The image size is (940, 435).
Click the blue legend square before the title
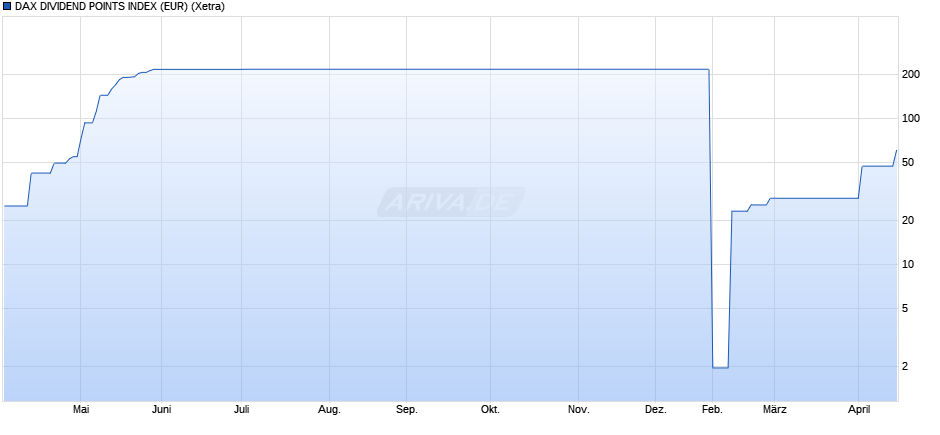point(7,7)
